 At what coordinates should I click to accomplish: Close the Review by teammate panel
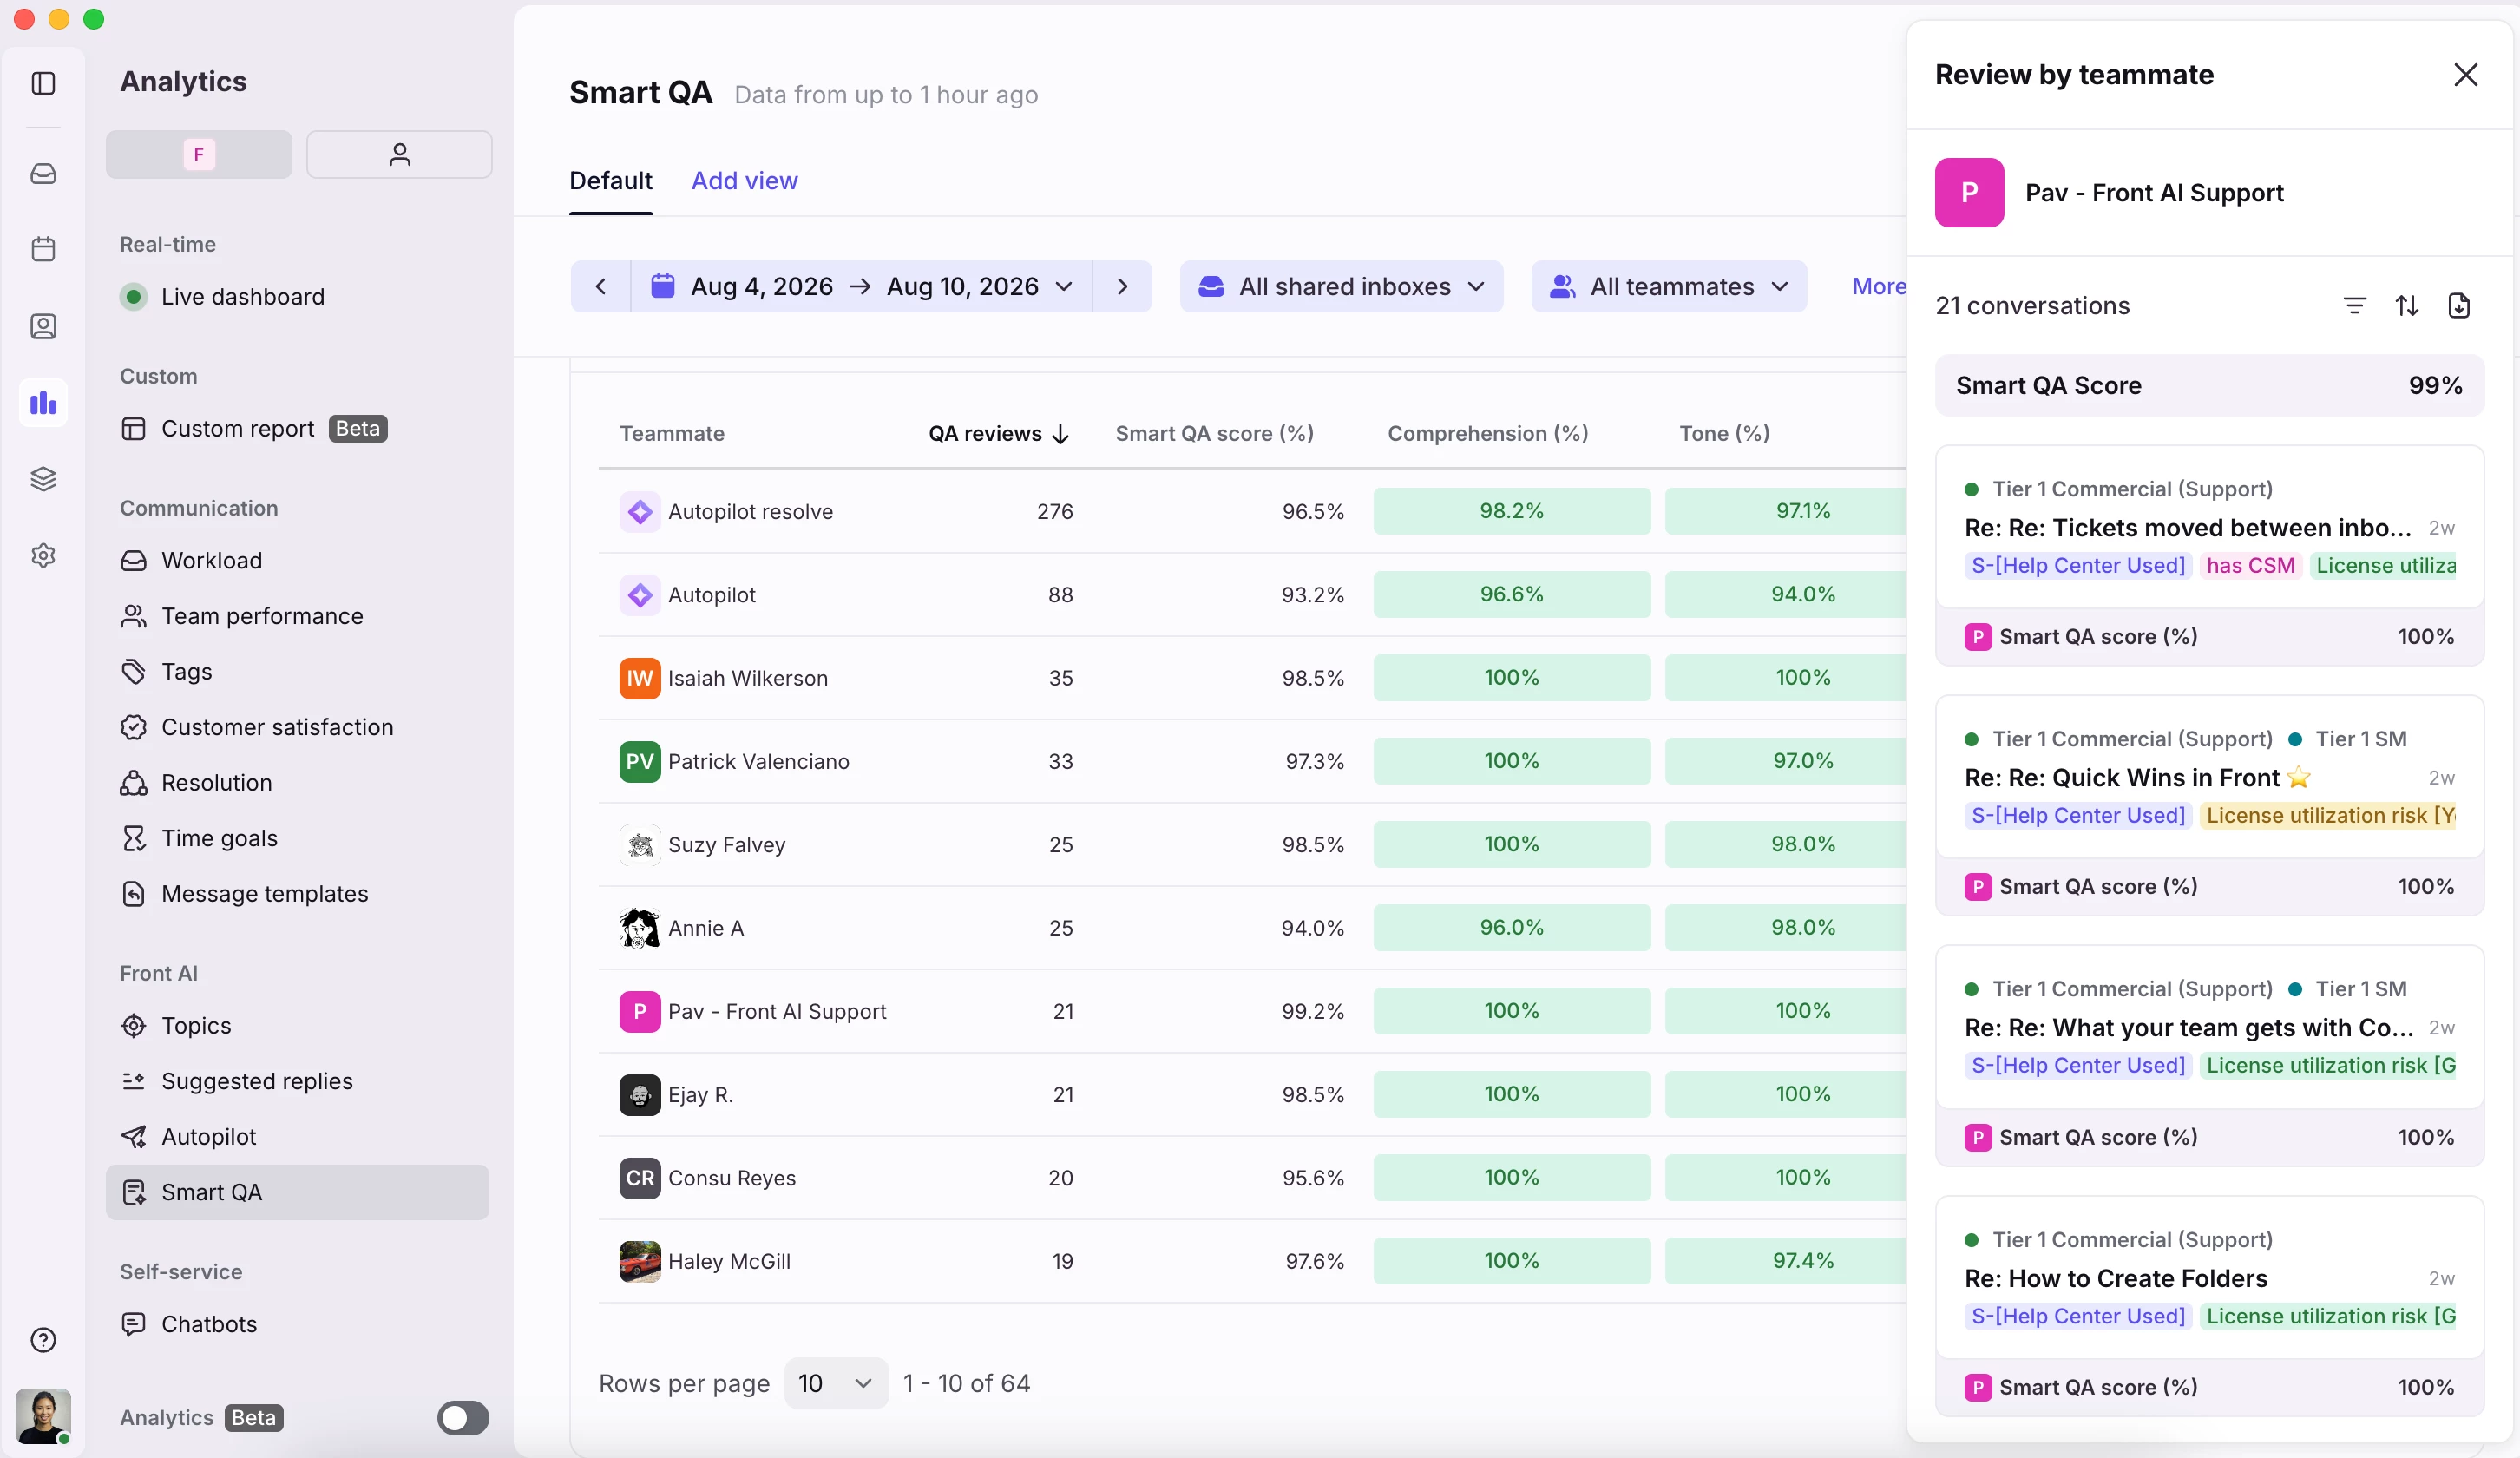2465,75
